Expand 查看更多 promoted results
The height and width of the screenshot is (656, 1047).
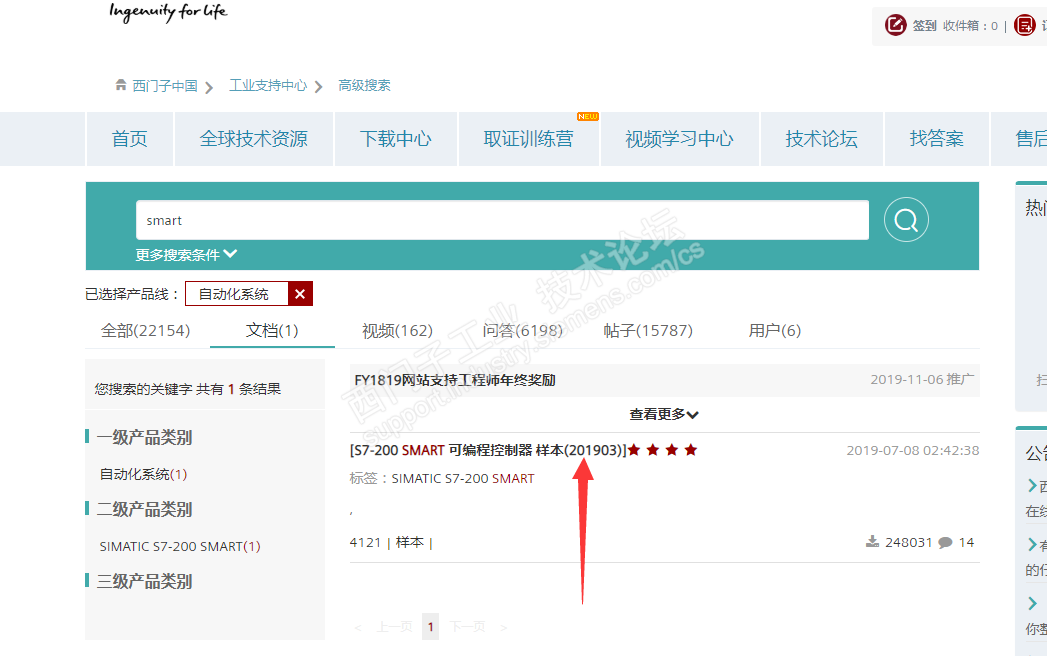pos(664,414)
